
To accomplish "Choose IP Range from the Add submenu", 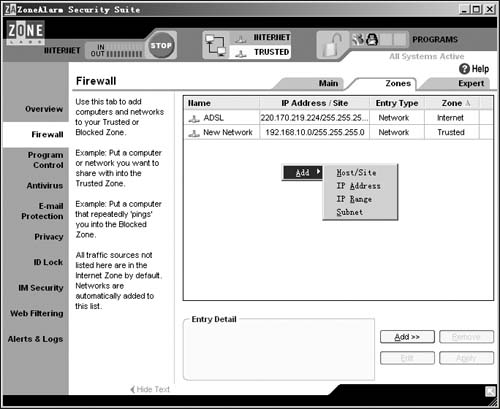I will coord(354,199).
